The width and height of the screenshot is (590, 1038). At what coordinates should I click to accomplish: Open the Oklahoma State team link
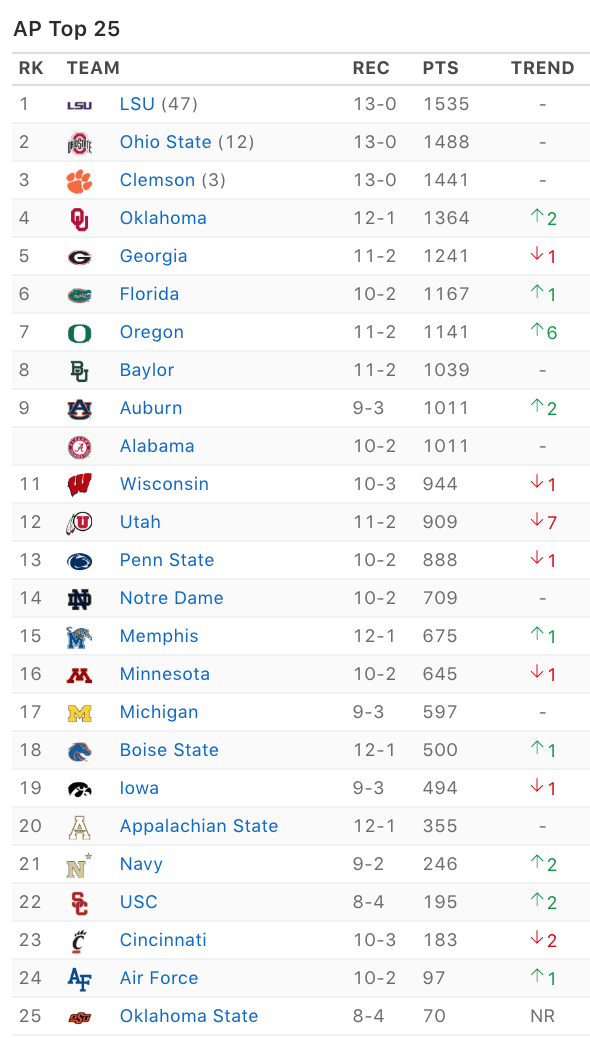tap(189, 1016)
